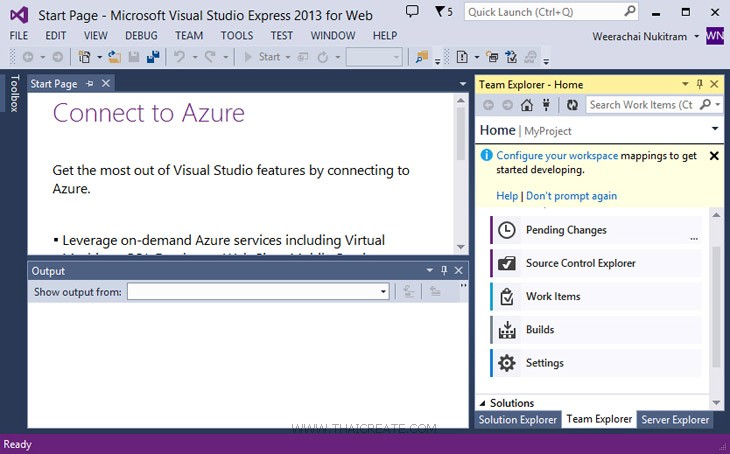Toggle the pin on the Start Page tab
This screenshot has width=730, height=454.
[90, 84]
